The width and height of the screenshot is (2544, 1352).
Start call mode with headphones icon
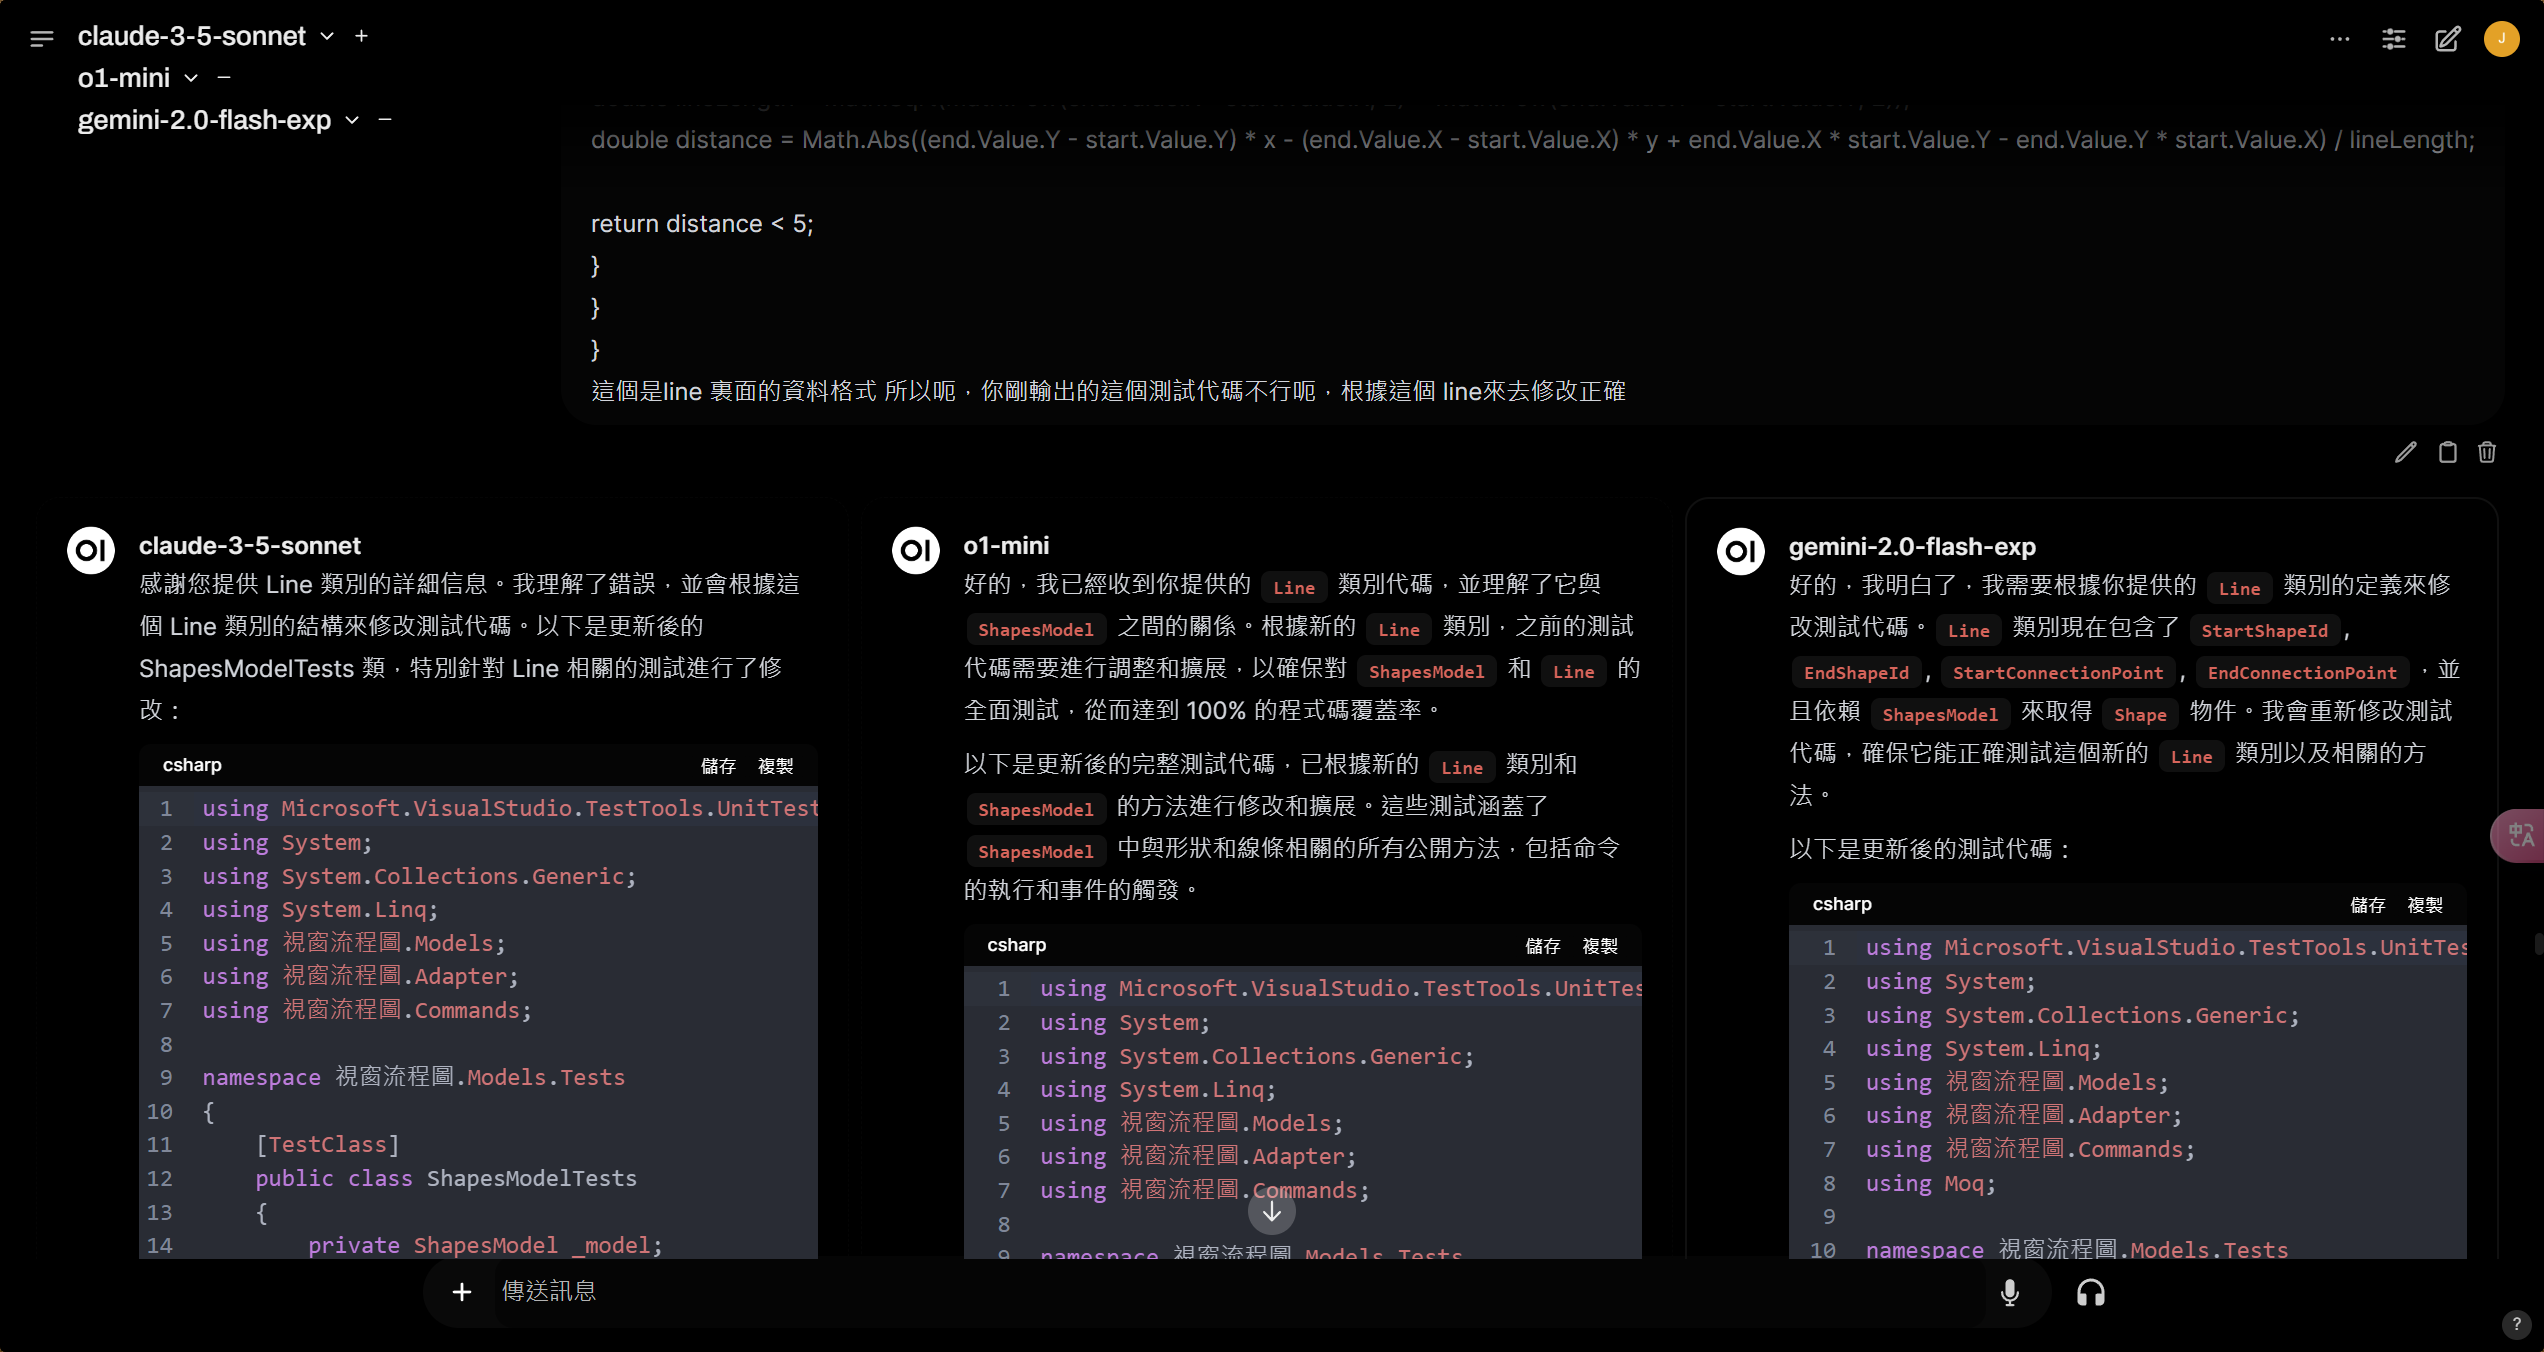(2091, 1293)
